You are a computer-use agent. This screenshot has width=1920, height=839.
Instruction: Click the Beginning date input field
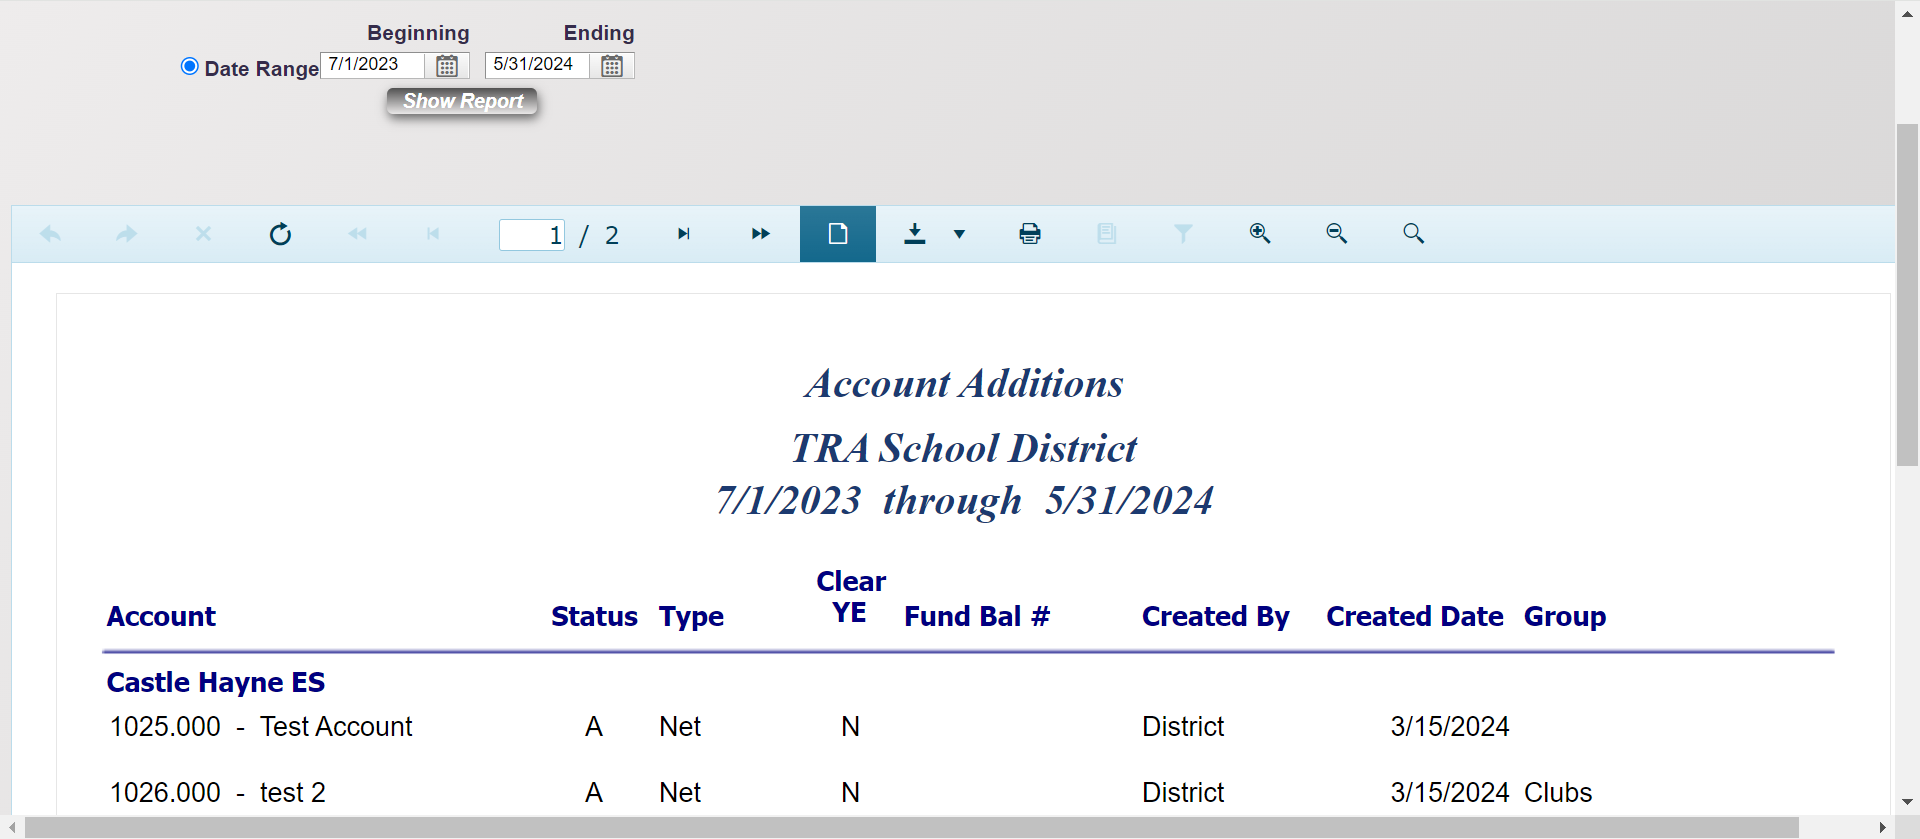[373, 65]
